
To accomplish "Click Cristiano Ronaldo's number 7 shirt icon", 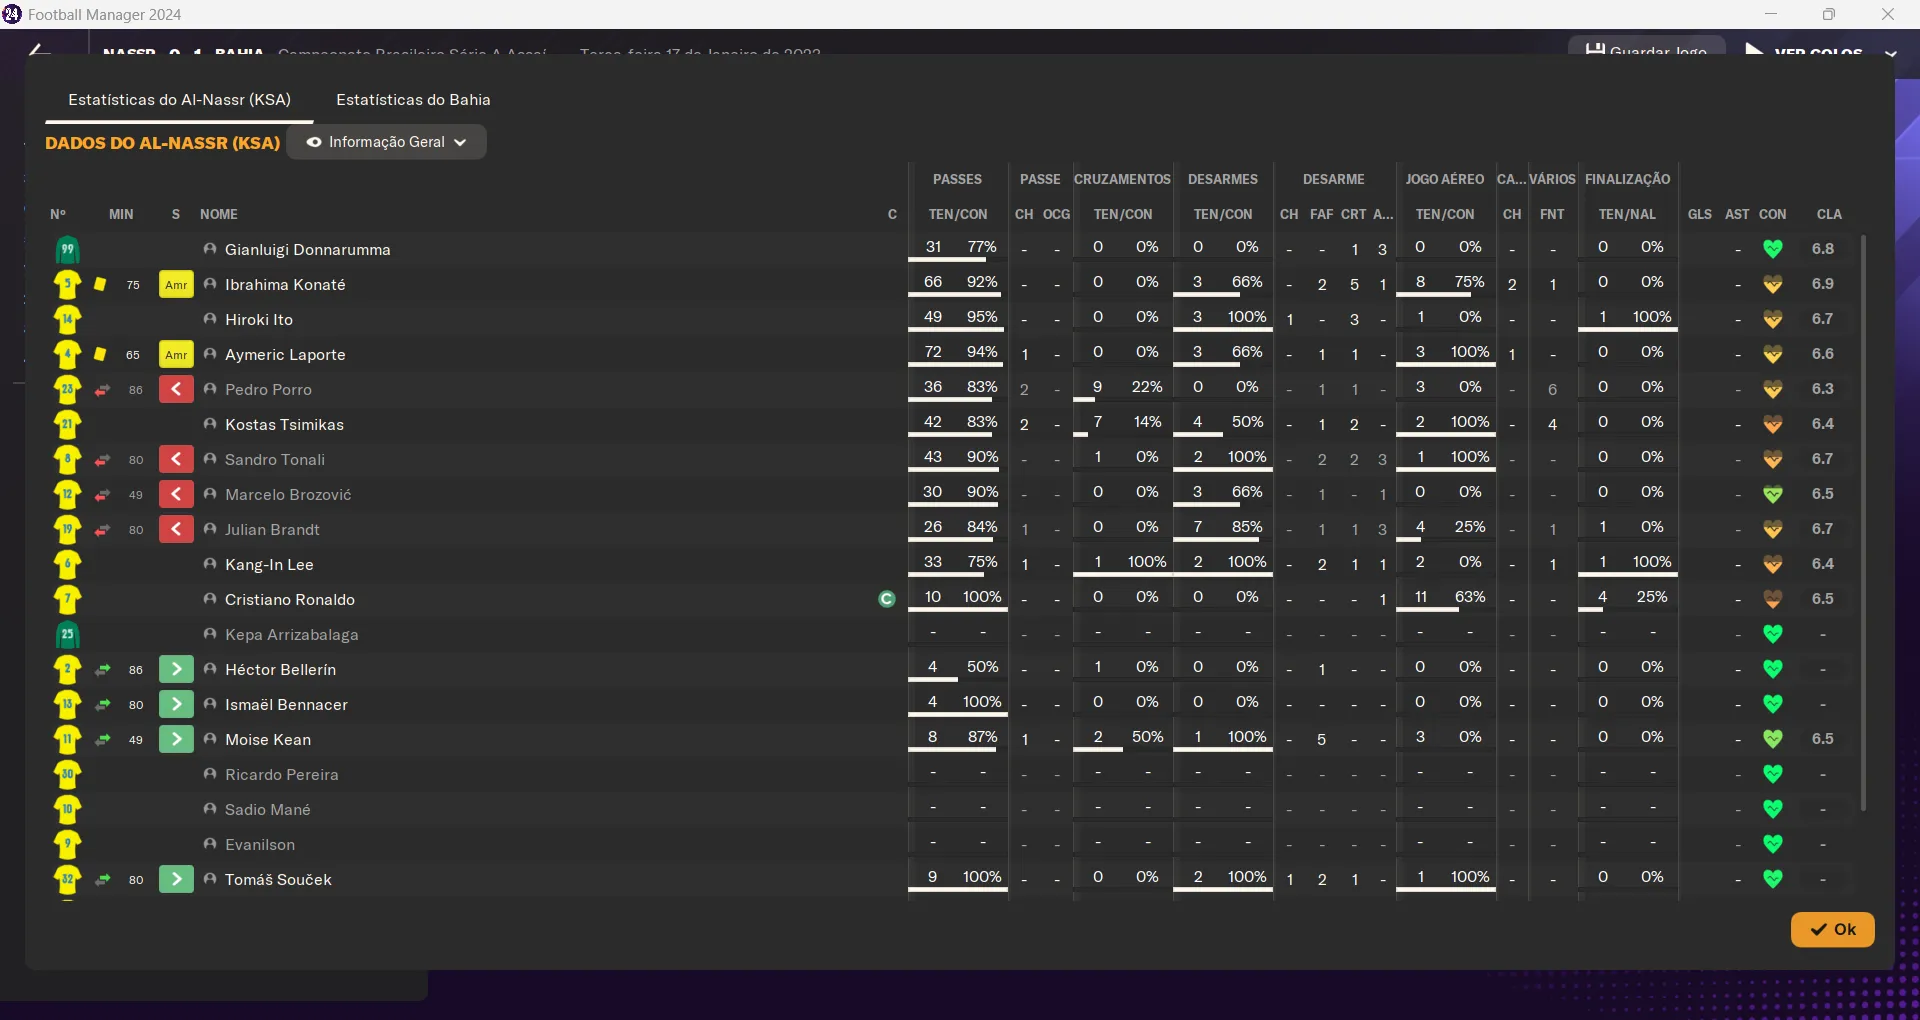I will click(x=67, y=600).
